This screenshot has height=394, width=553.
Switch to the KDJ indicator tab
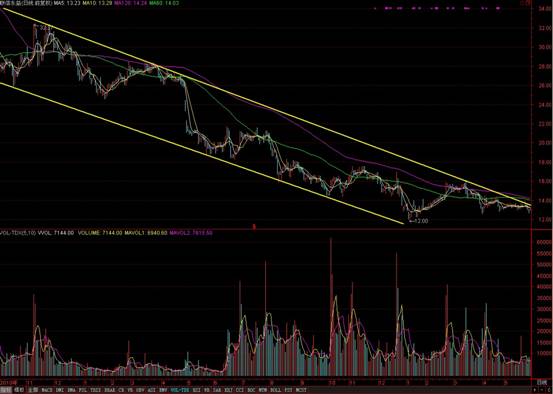[228, 390]
